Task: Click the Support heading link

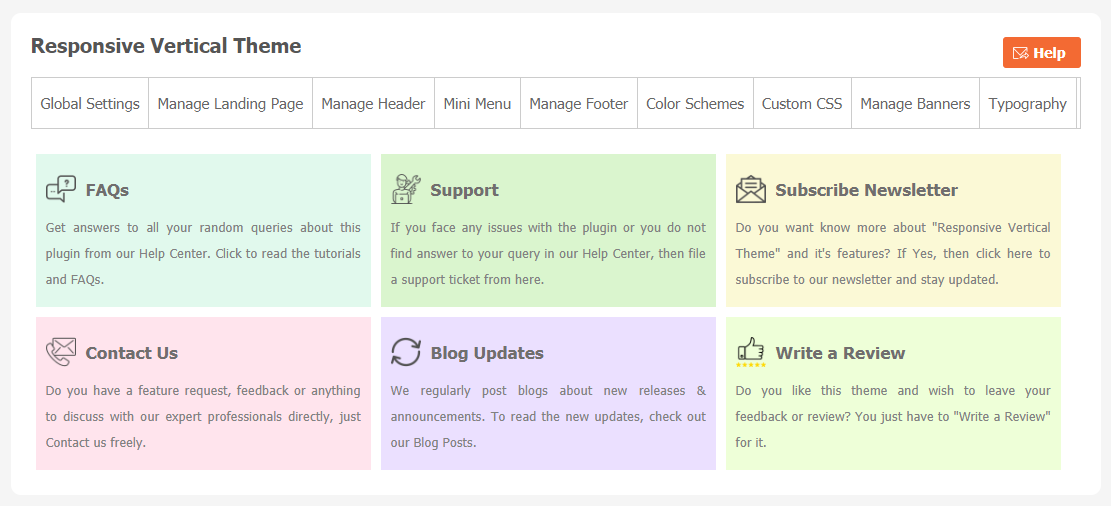Action: pos(464,190)
